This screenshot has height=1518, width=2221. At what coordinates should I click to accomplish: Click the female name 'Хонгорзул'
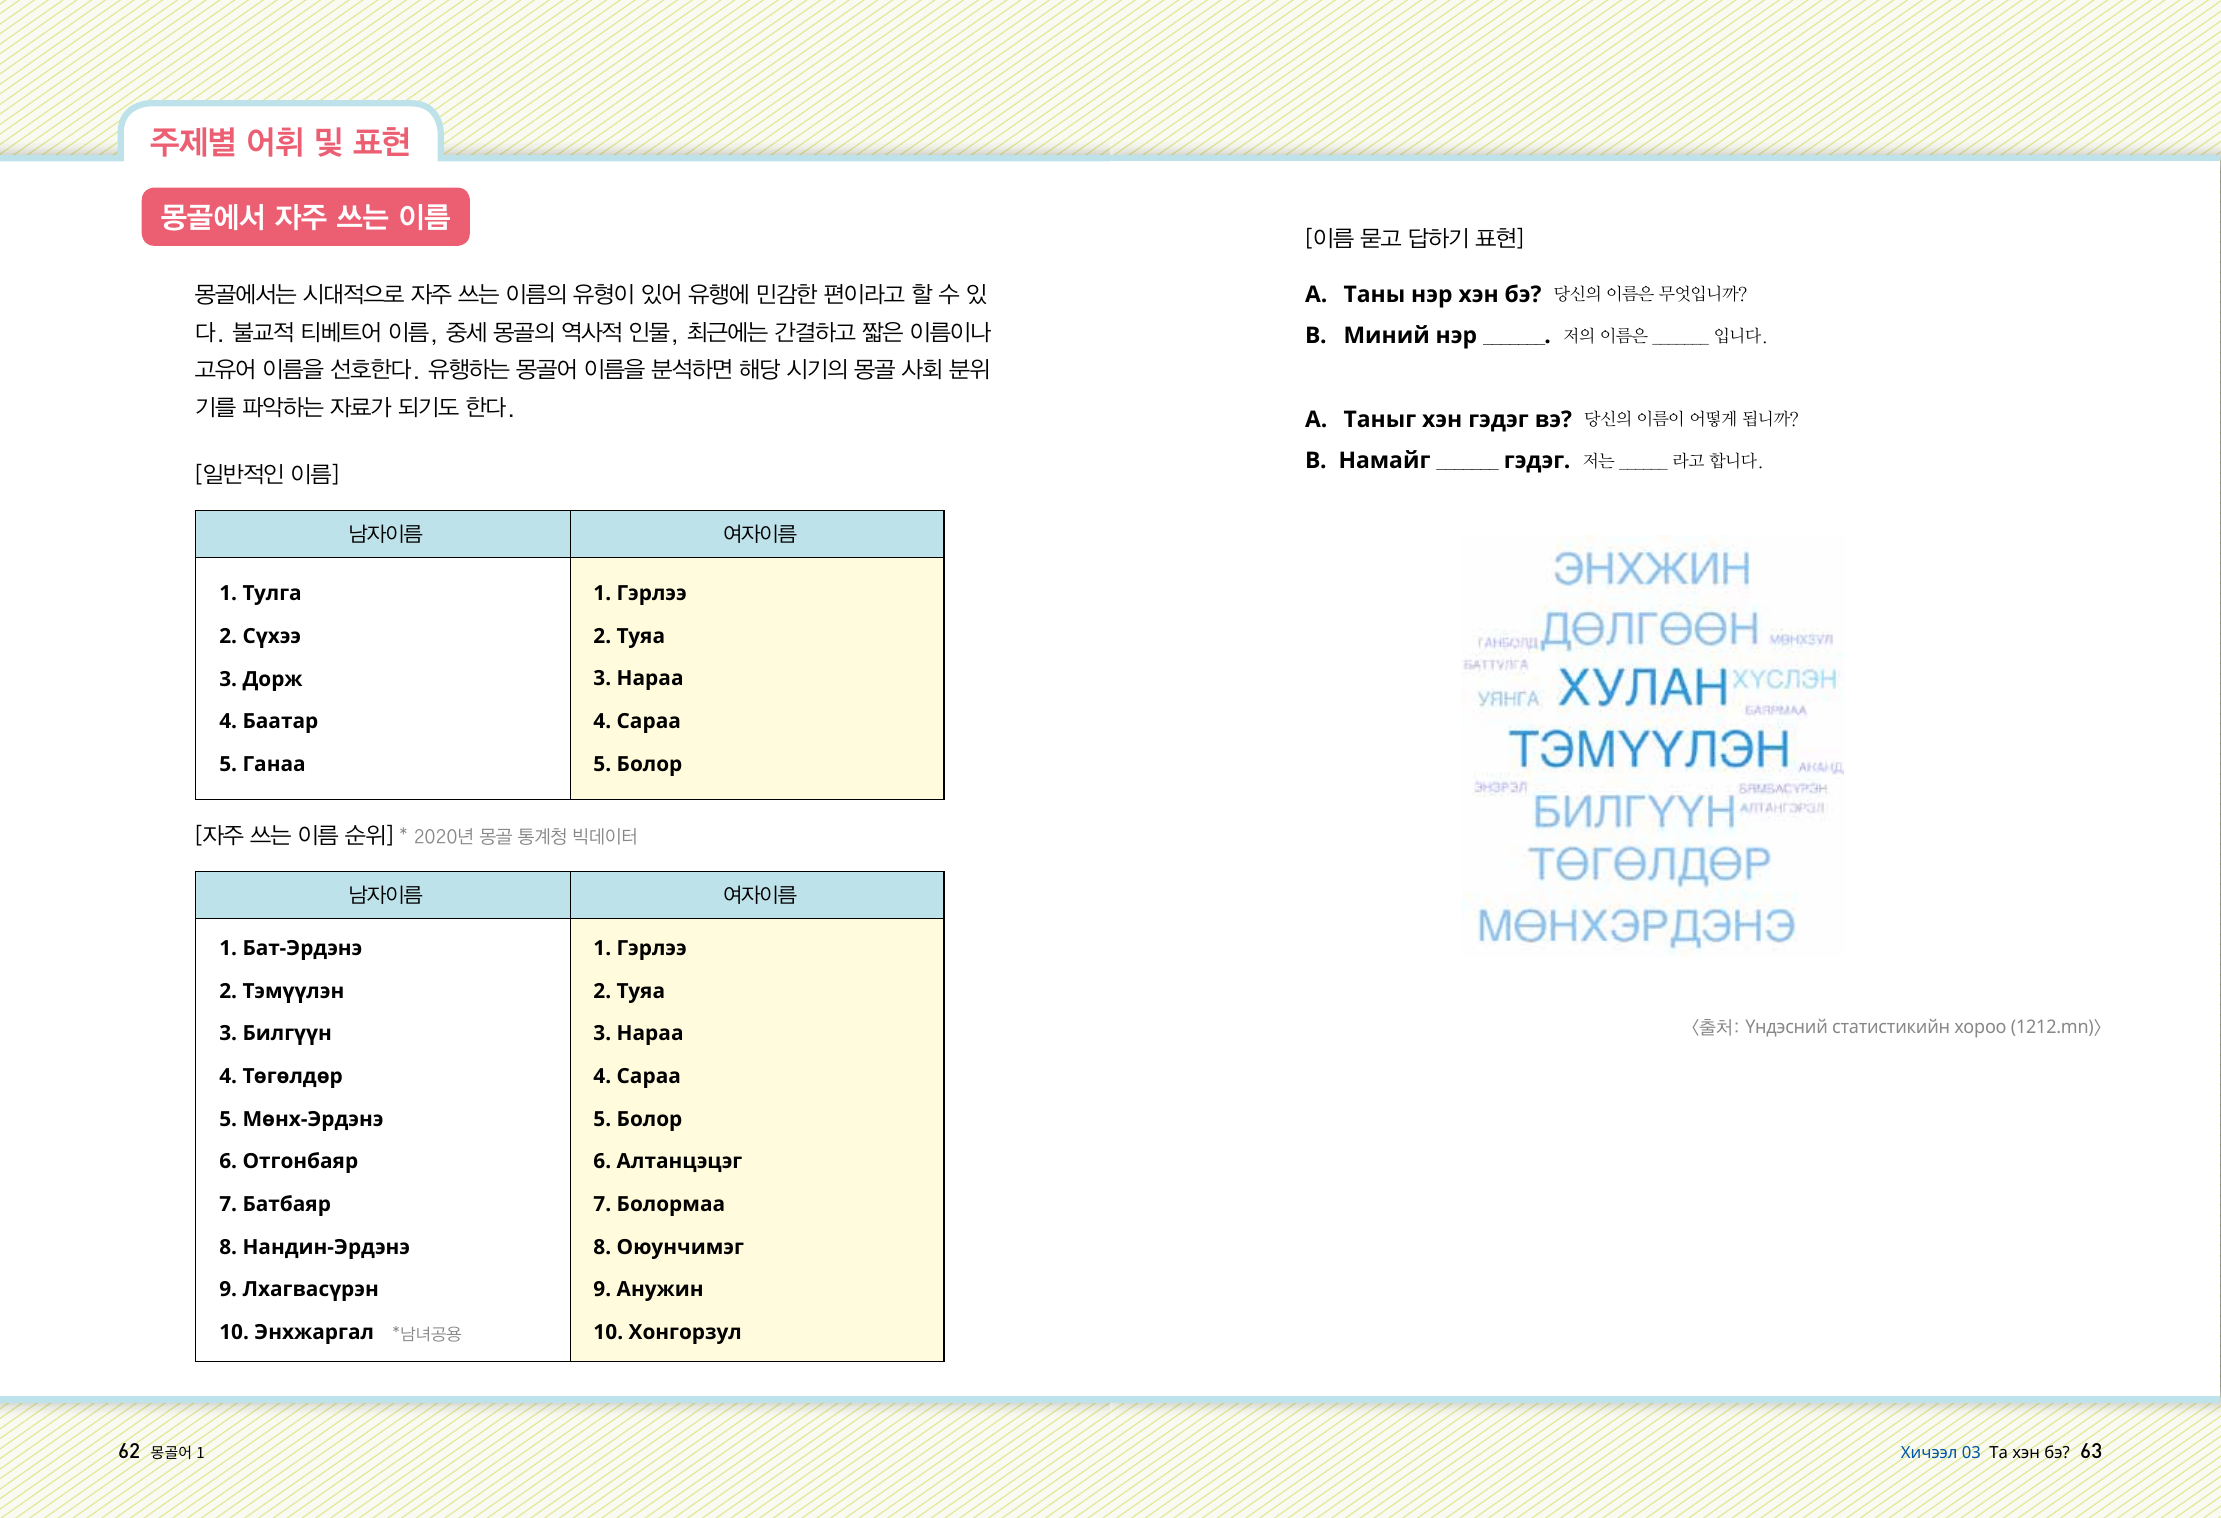pyautogui.click(x=683, y=1332)
